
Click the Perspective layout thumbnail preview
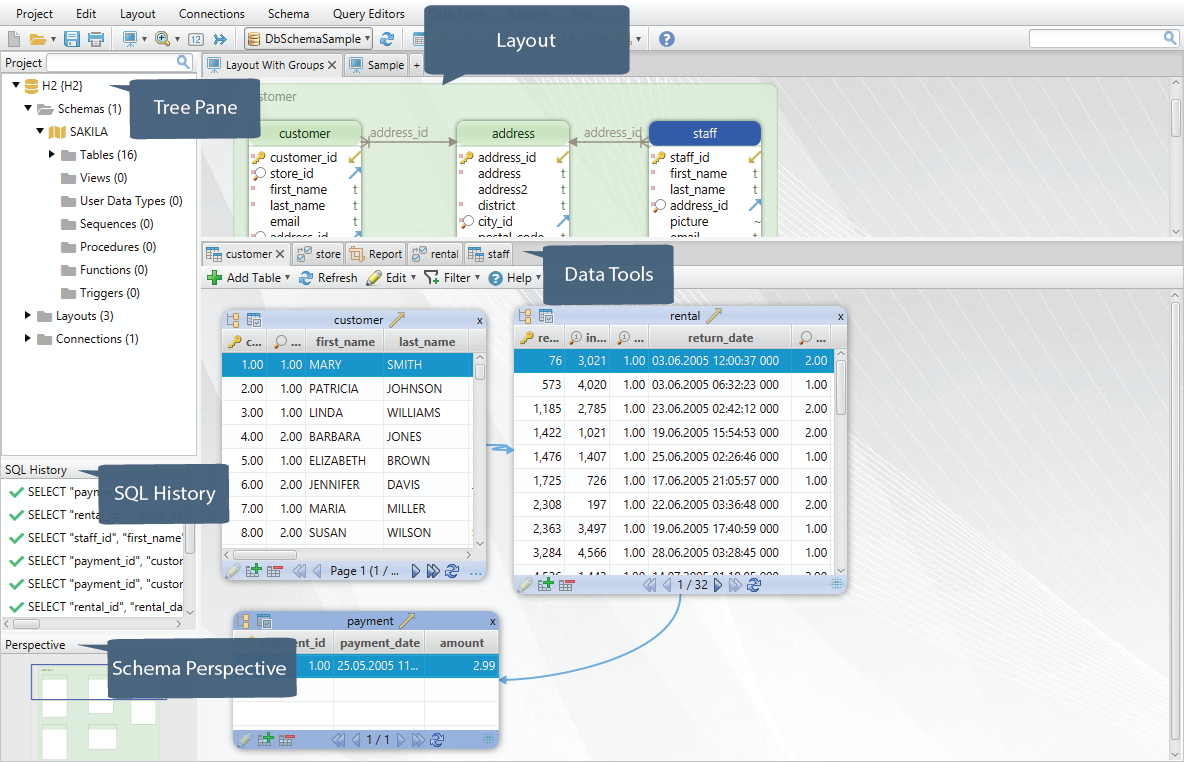pyautogui.click(x=98, y=708)
